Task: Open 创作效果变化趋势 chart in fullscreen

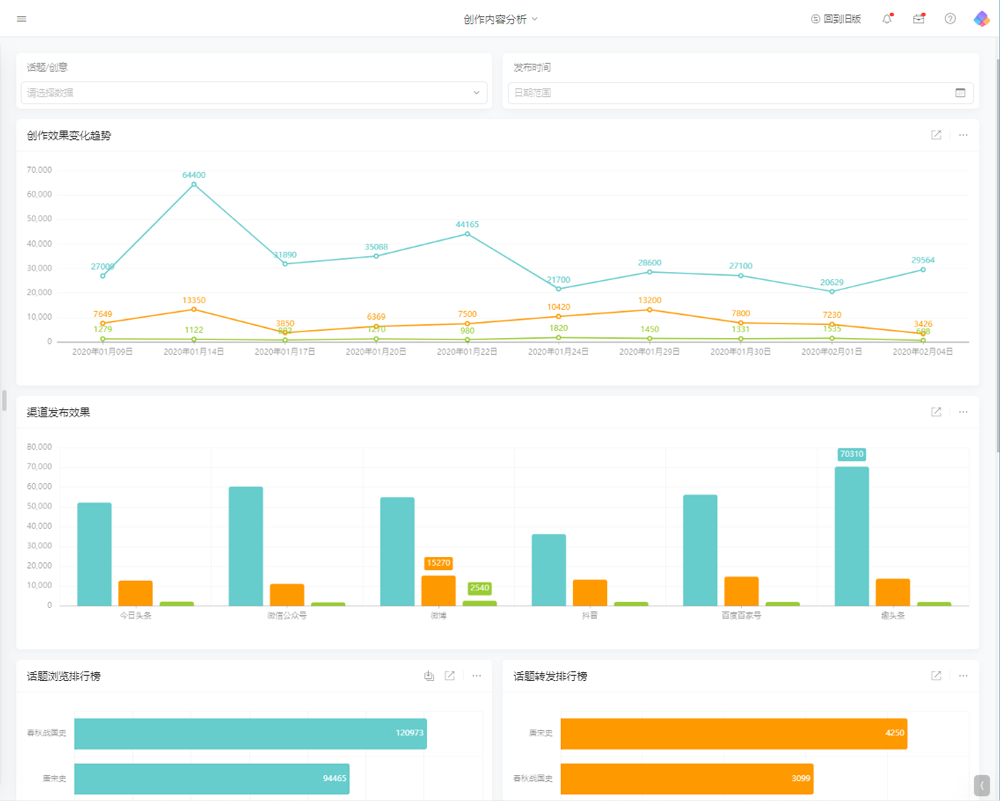Action: (x=936, y=135)
